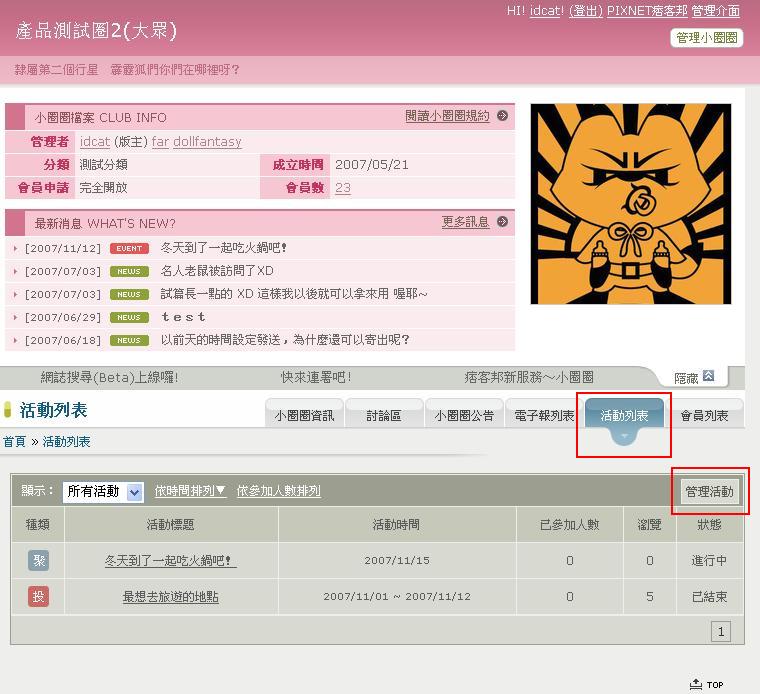Open the 閱讀小圈圈規約 link
760x694 pixels.
click(x=447, y=116)
